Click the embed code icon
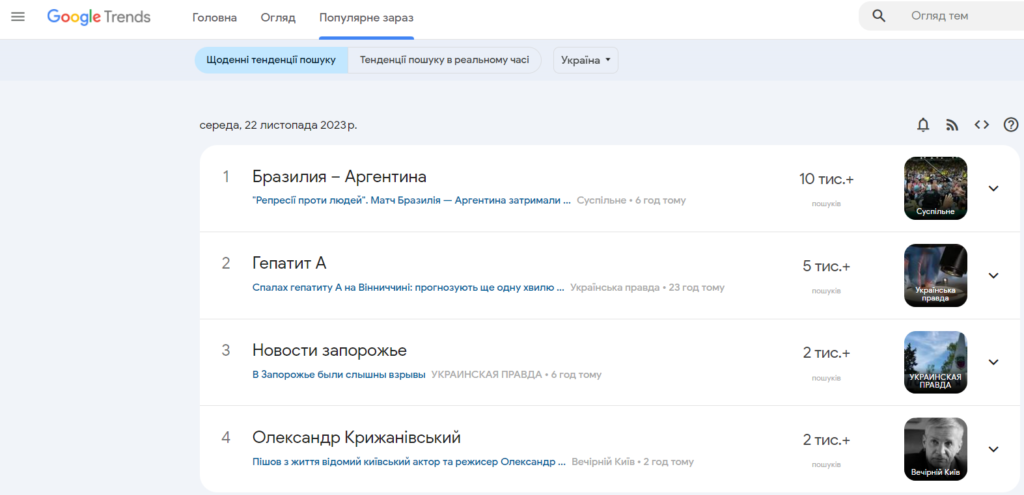Viewport: 1024px width, 495px height. 981,125
